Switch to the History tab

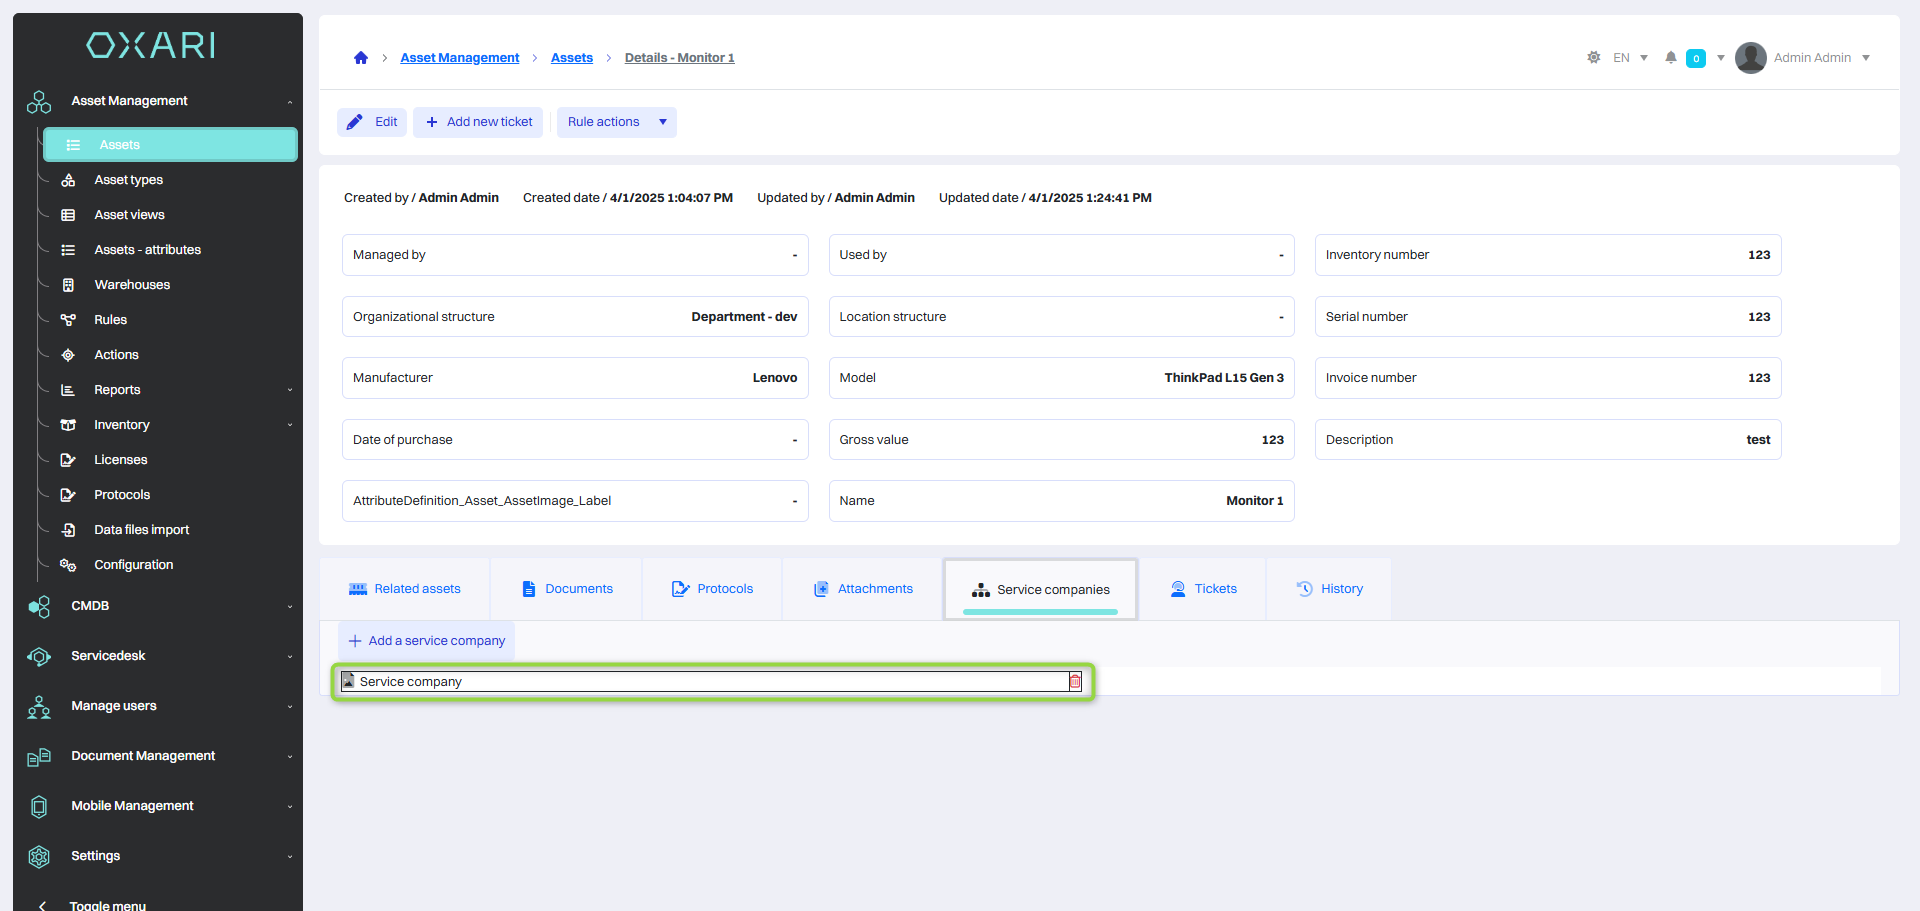[1329, 589]
